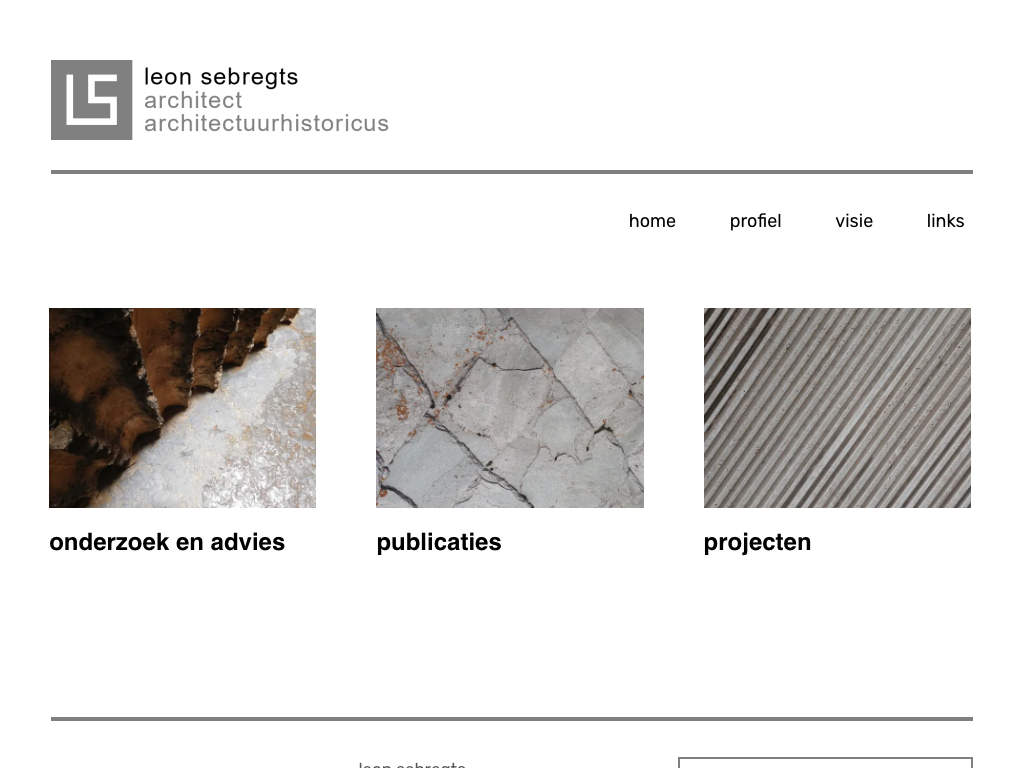Click the grey LS logo icon
This screenshot has height=768, width=1024.
[x=91, y=100]
